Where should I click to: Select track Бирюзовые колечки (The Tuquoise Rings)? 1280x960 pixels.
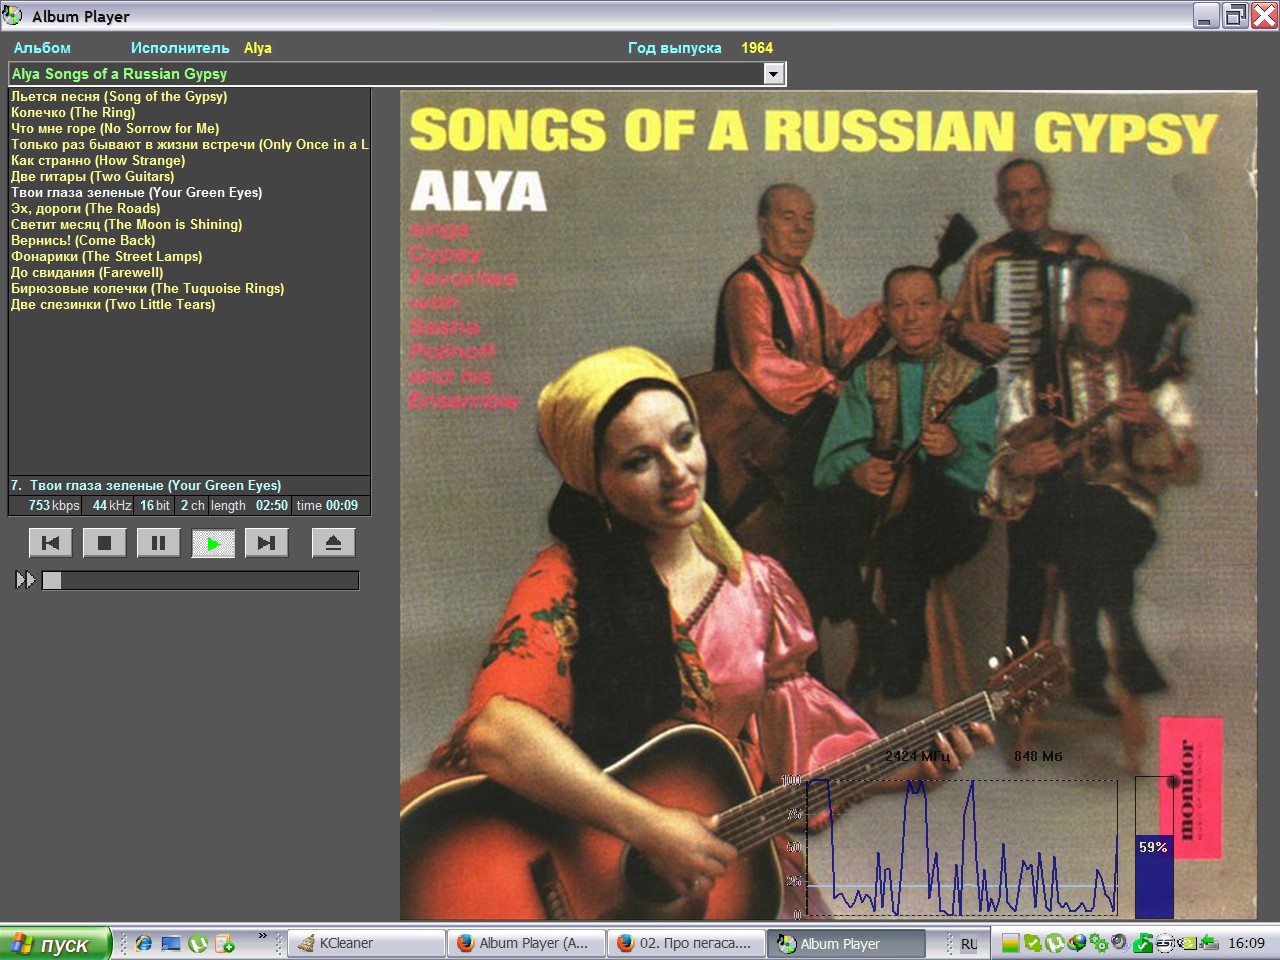147,288
